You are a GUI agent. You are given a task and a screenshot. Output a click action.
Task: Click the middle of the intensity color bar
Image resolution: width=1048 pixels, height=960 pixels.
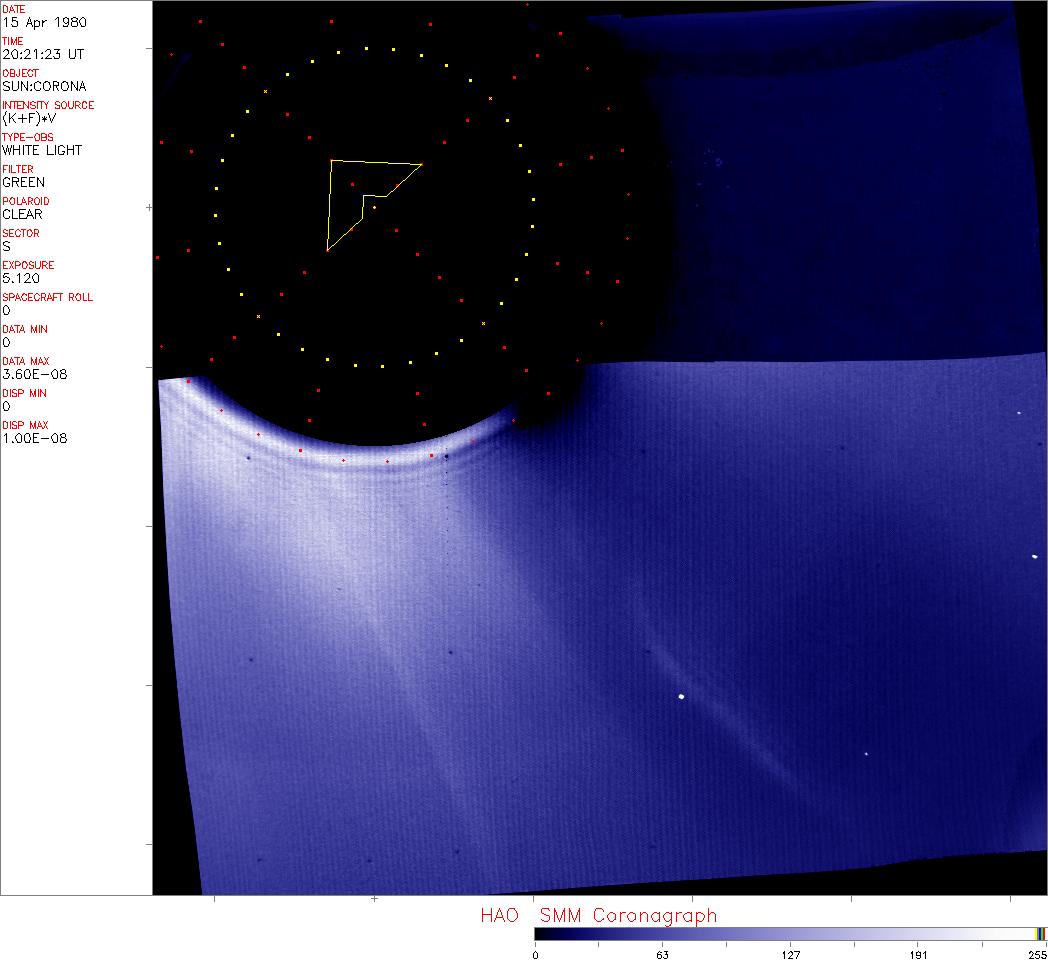coord(790,933)
